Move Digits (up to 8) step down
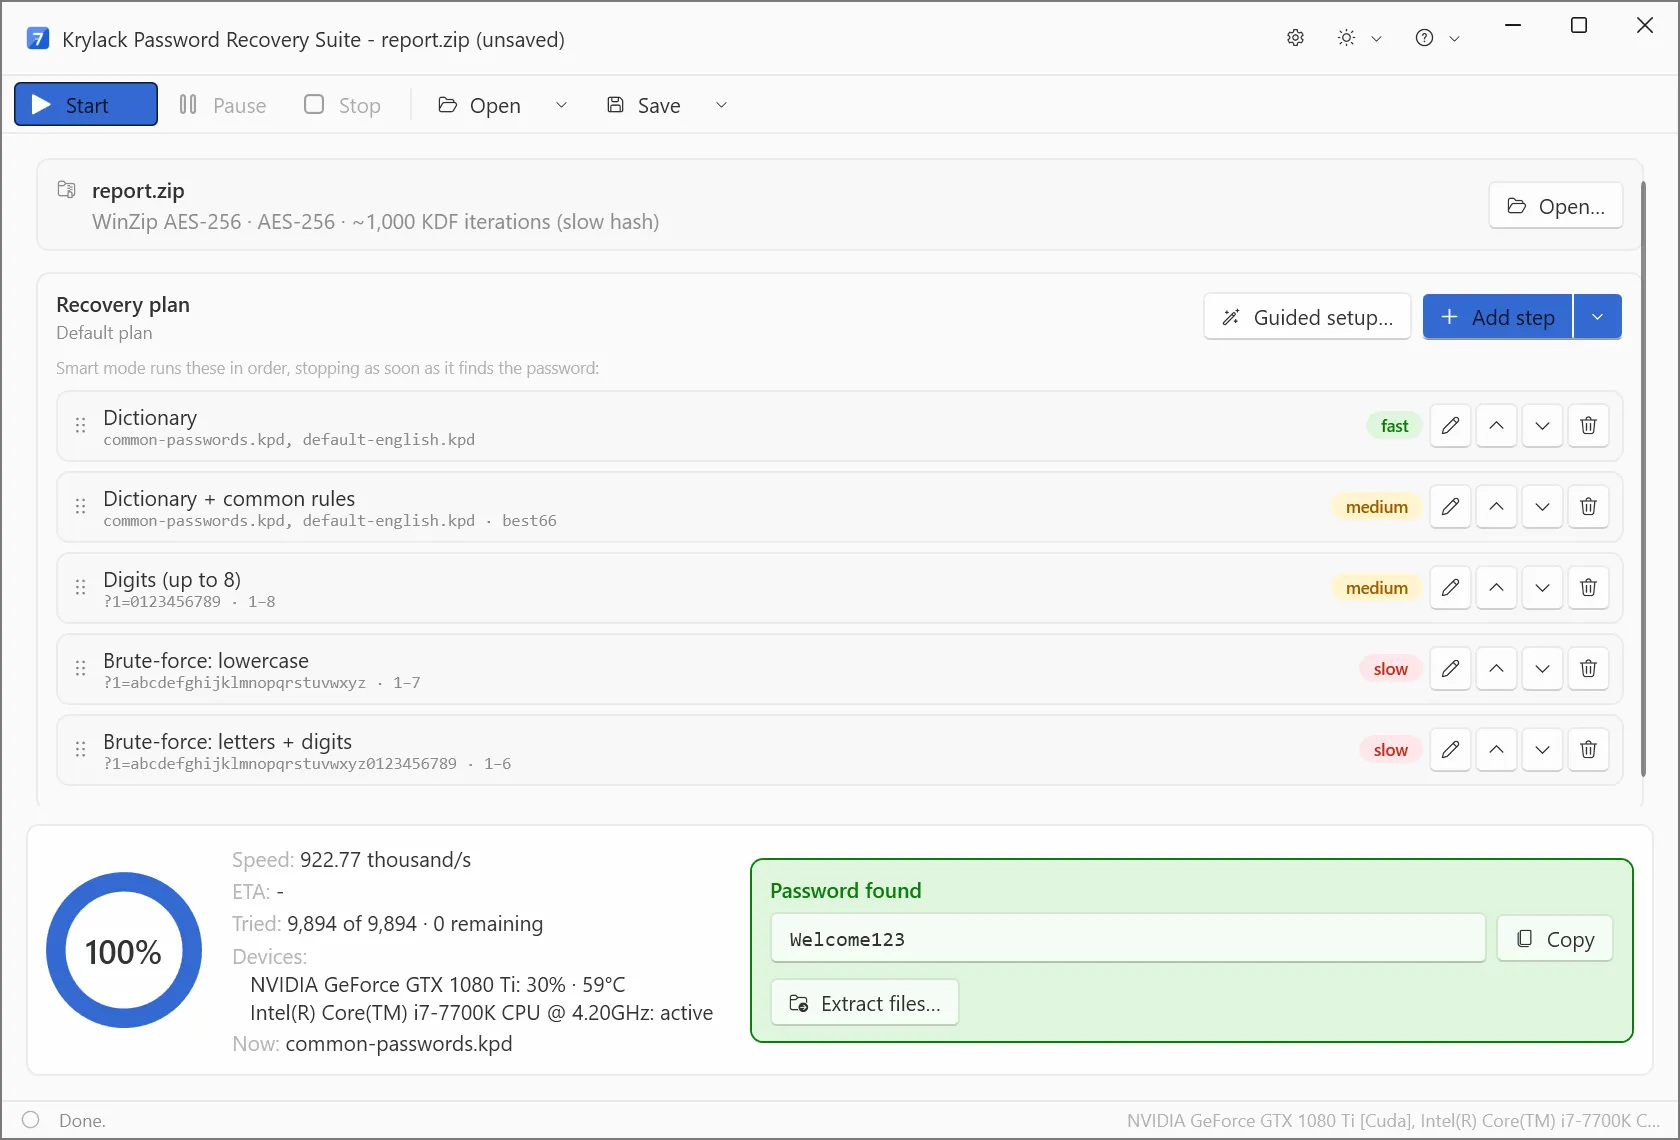Screen dimensions: 1680x1140 [1542, 588]
